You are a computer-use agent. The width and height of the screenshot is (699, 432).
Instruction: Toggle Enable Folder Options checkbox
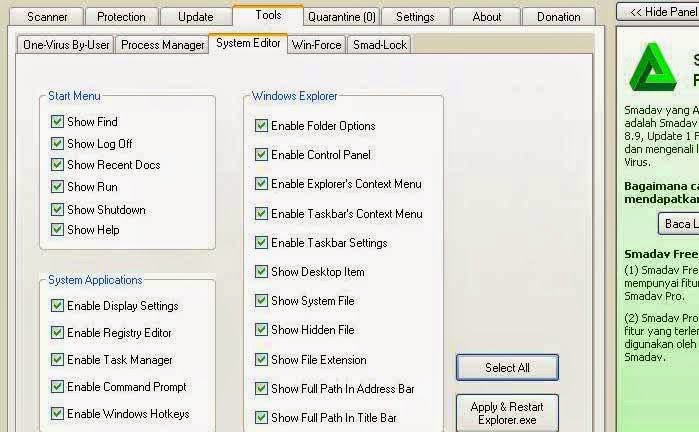pos(261,126)
